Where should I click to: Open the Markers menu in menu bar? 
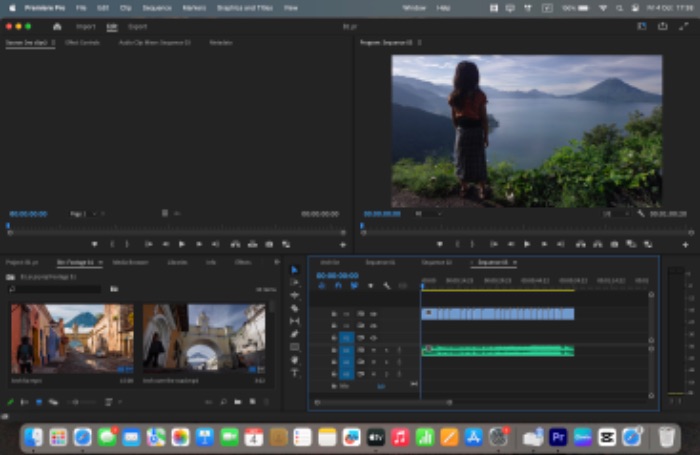tap(194, 8)
